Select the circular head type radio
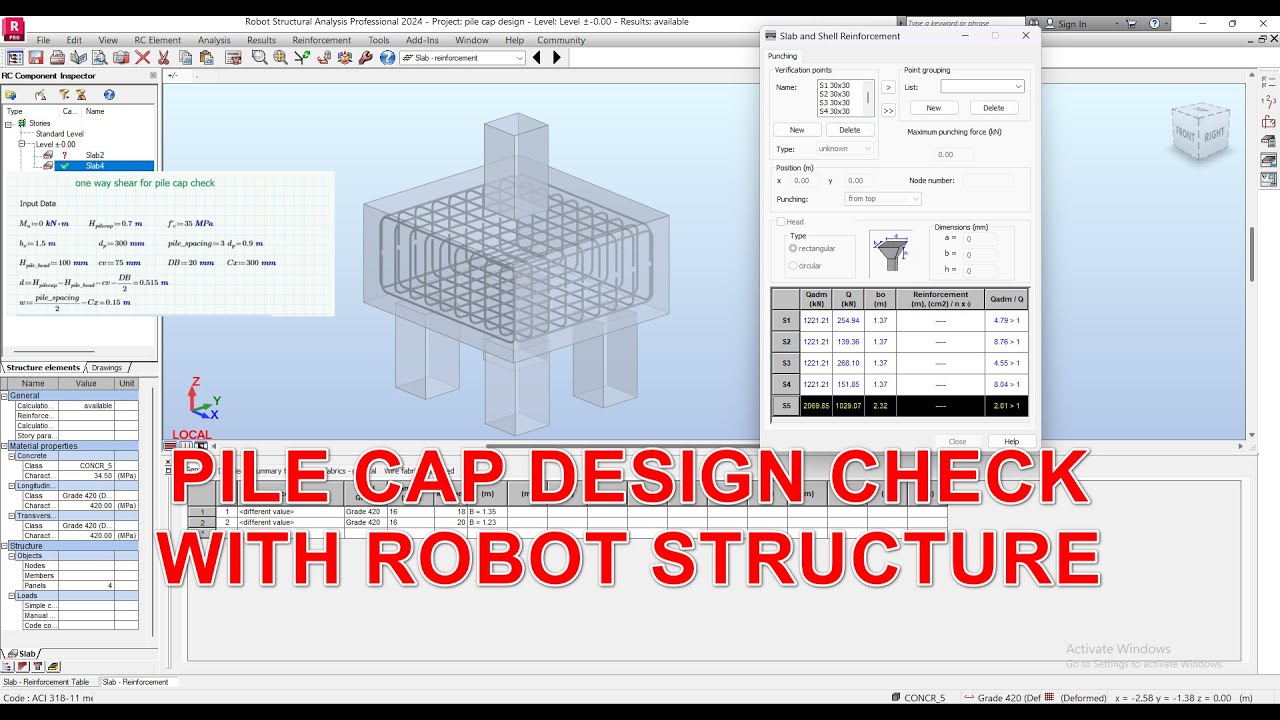The image size is (1280, 720). pos(793,265)
